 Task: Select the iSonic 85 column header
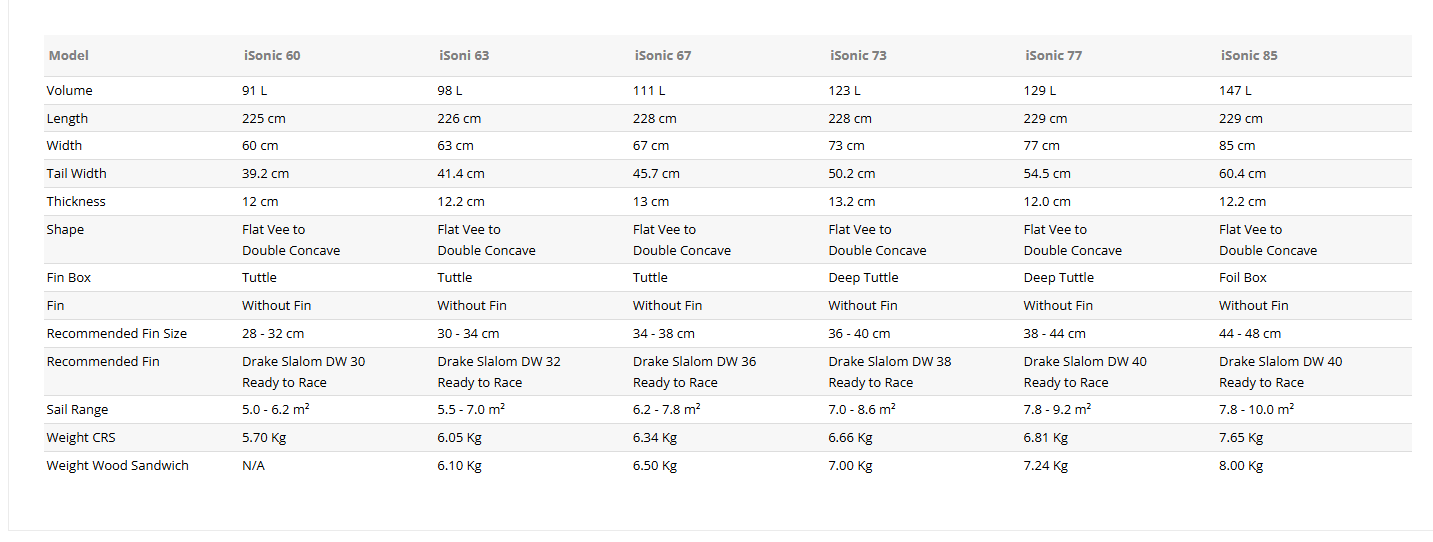pos(1248,56)
